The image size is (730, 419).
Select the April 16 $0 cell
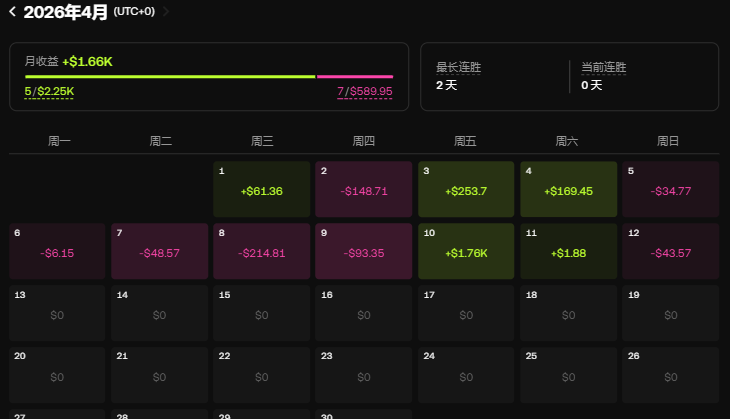364,313
